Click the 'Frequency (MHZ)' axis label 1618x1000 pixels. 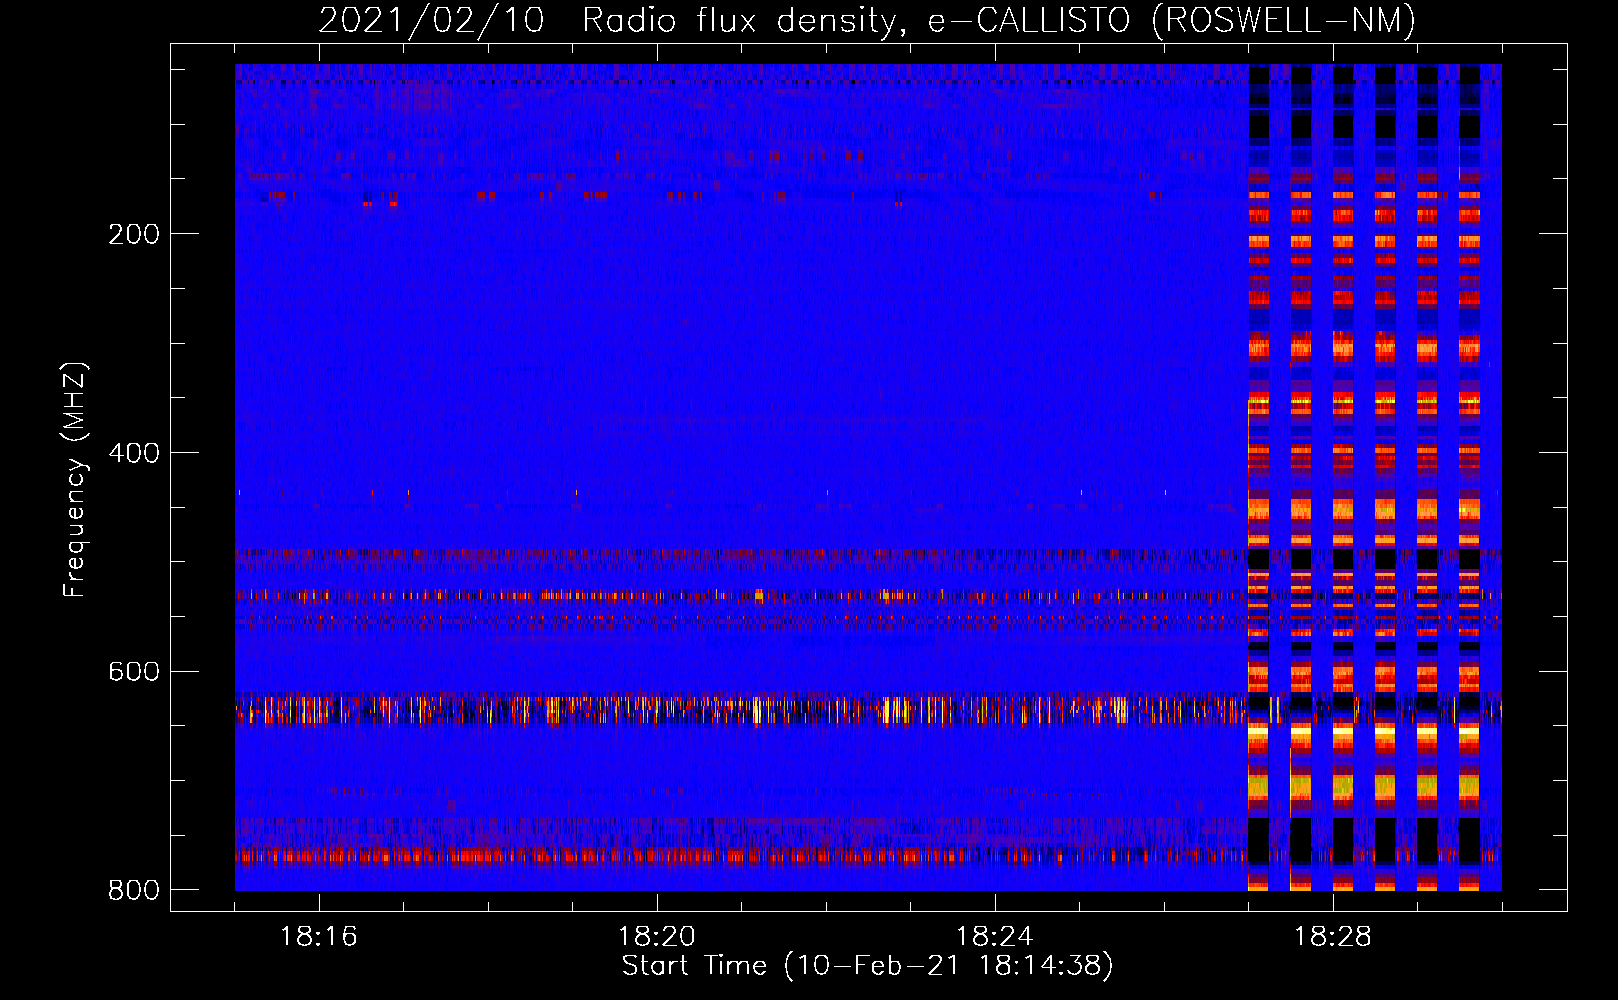pyautogui.click(x=75, y=480)
